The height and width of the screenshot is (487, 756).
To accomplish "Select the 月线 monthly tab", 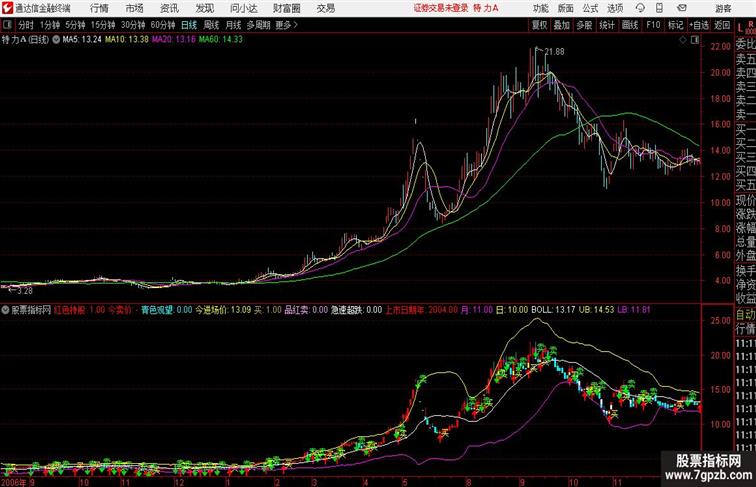I will [x=233, y=25].
